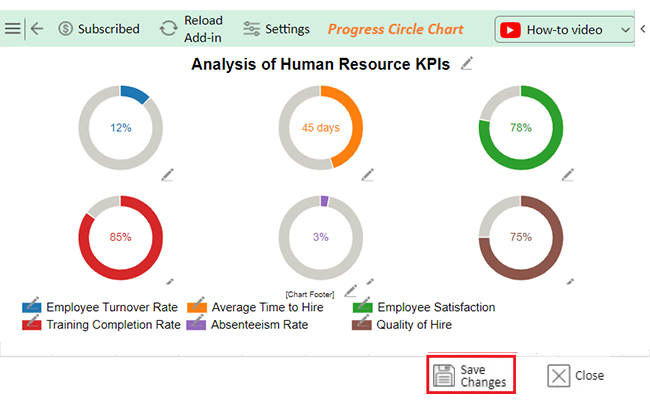Click the Subscribed dollar icon
The width and height of the screenshot is (650, 404).
click(x=65, y=29)
